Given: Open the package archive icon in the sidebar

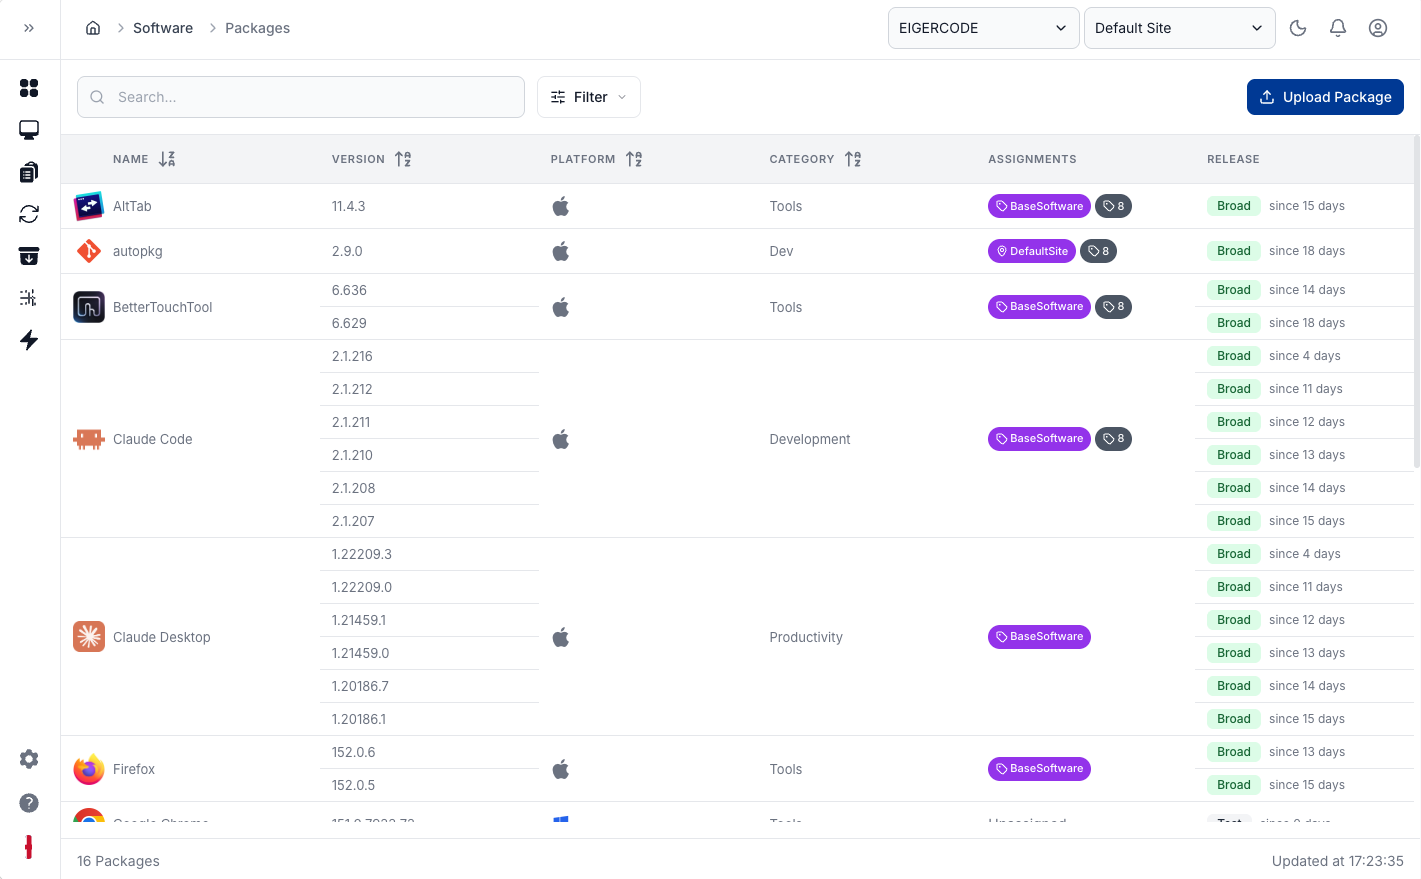Looking at the screenshot, I should pyautogui.click(x=29, y=256).
